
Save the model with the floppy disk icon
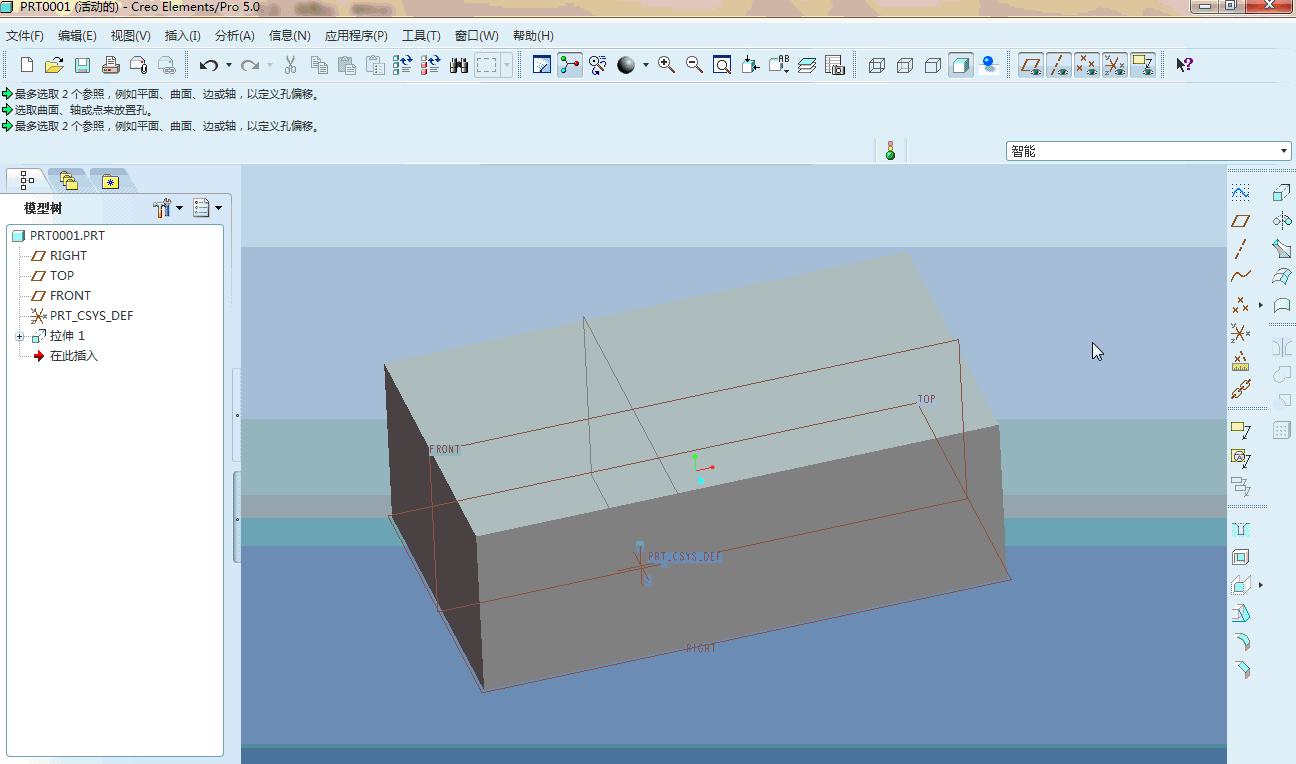click(82, 65)
